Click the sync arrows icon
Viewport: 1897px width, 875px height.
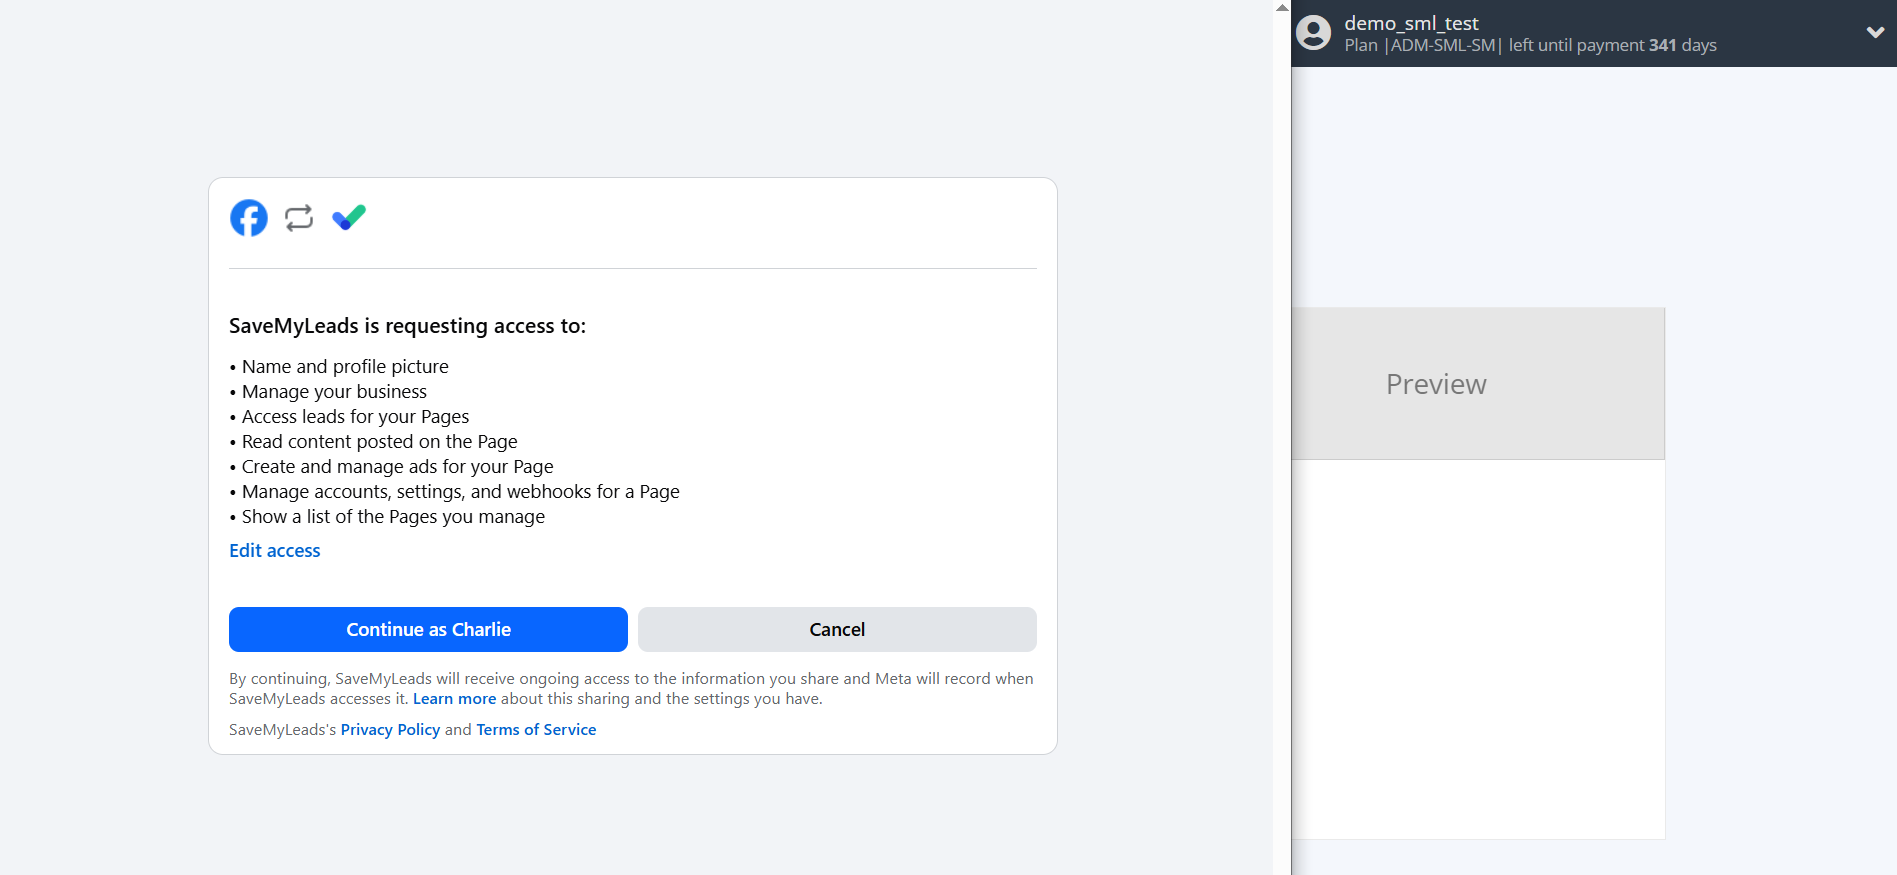click(x=299, y=218)
